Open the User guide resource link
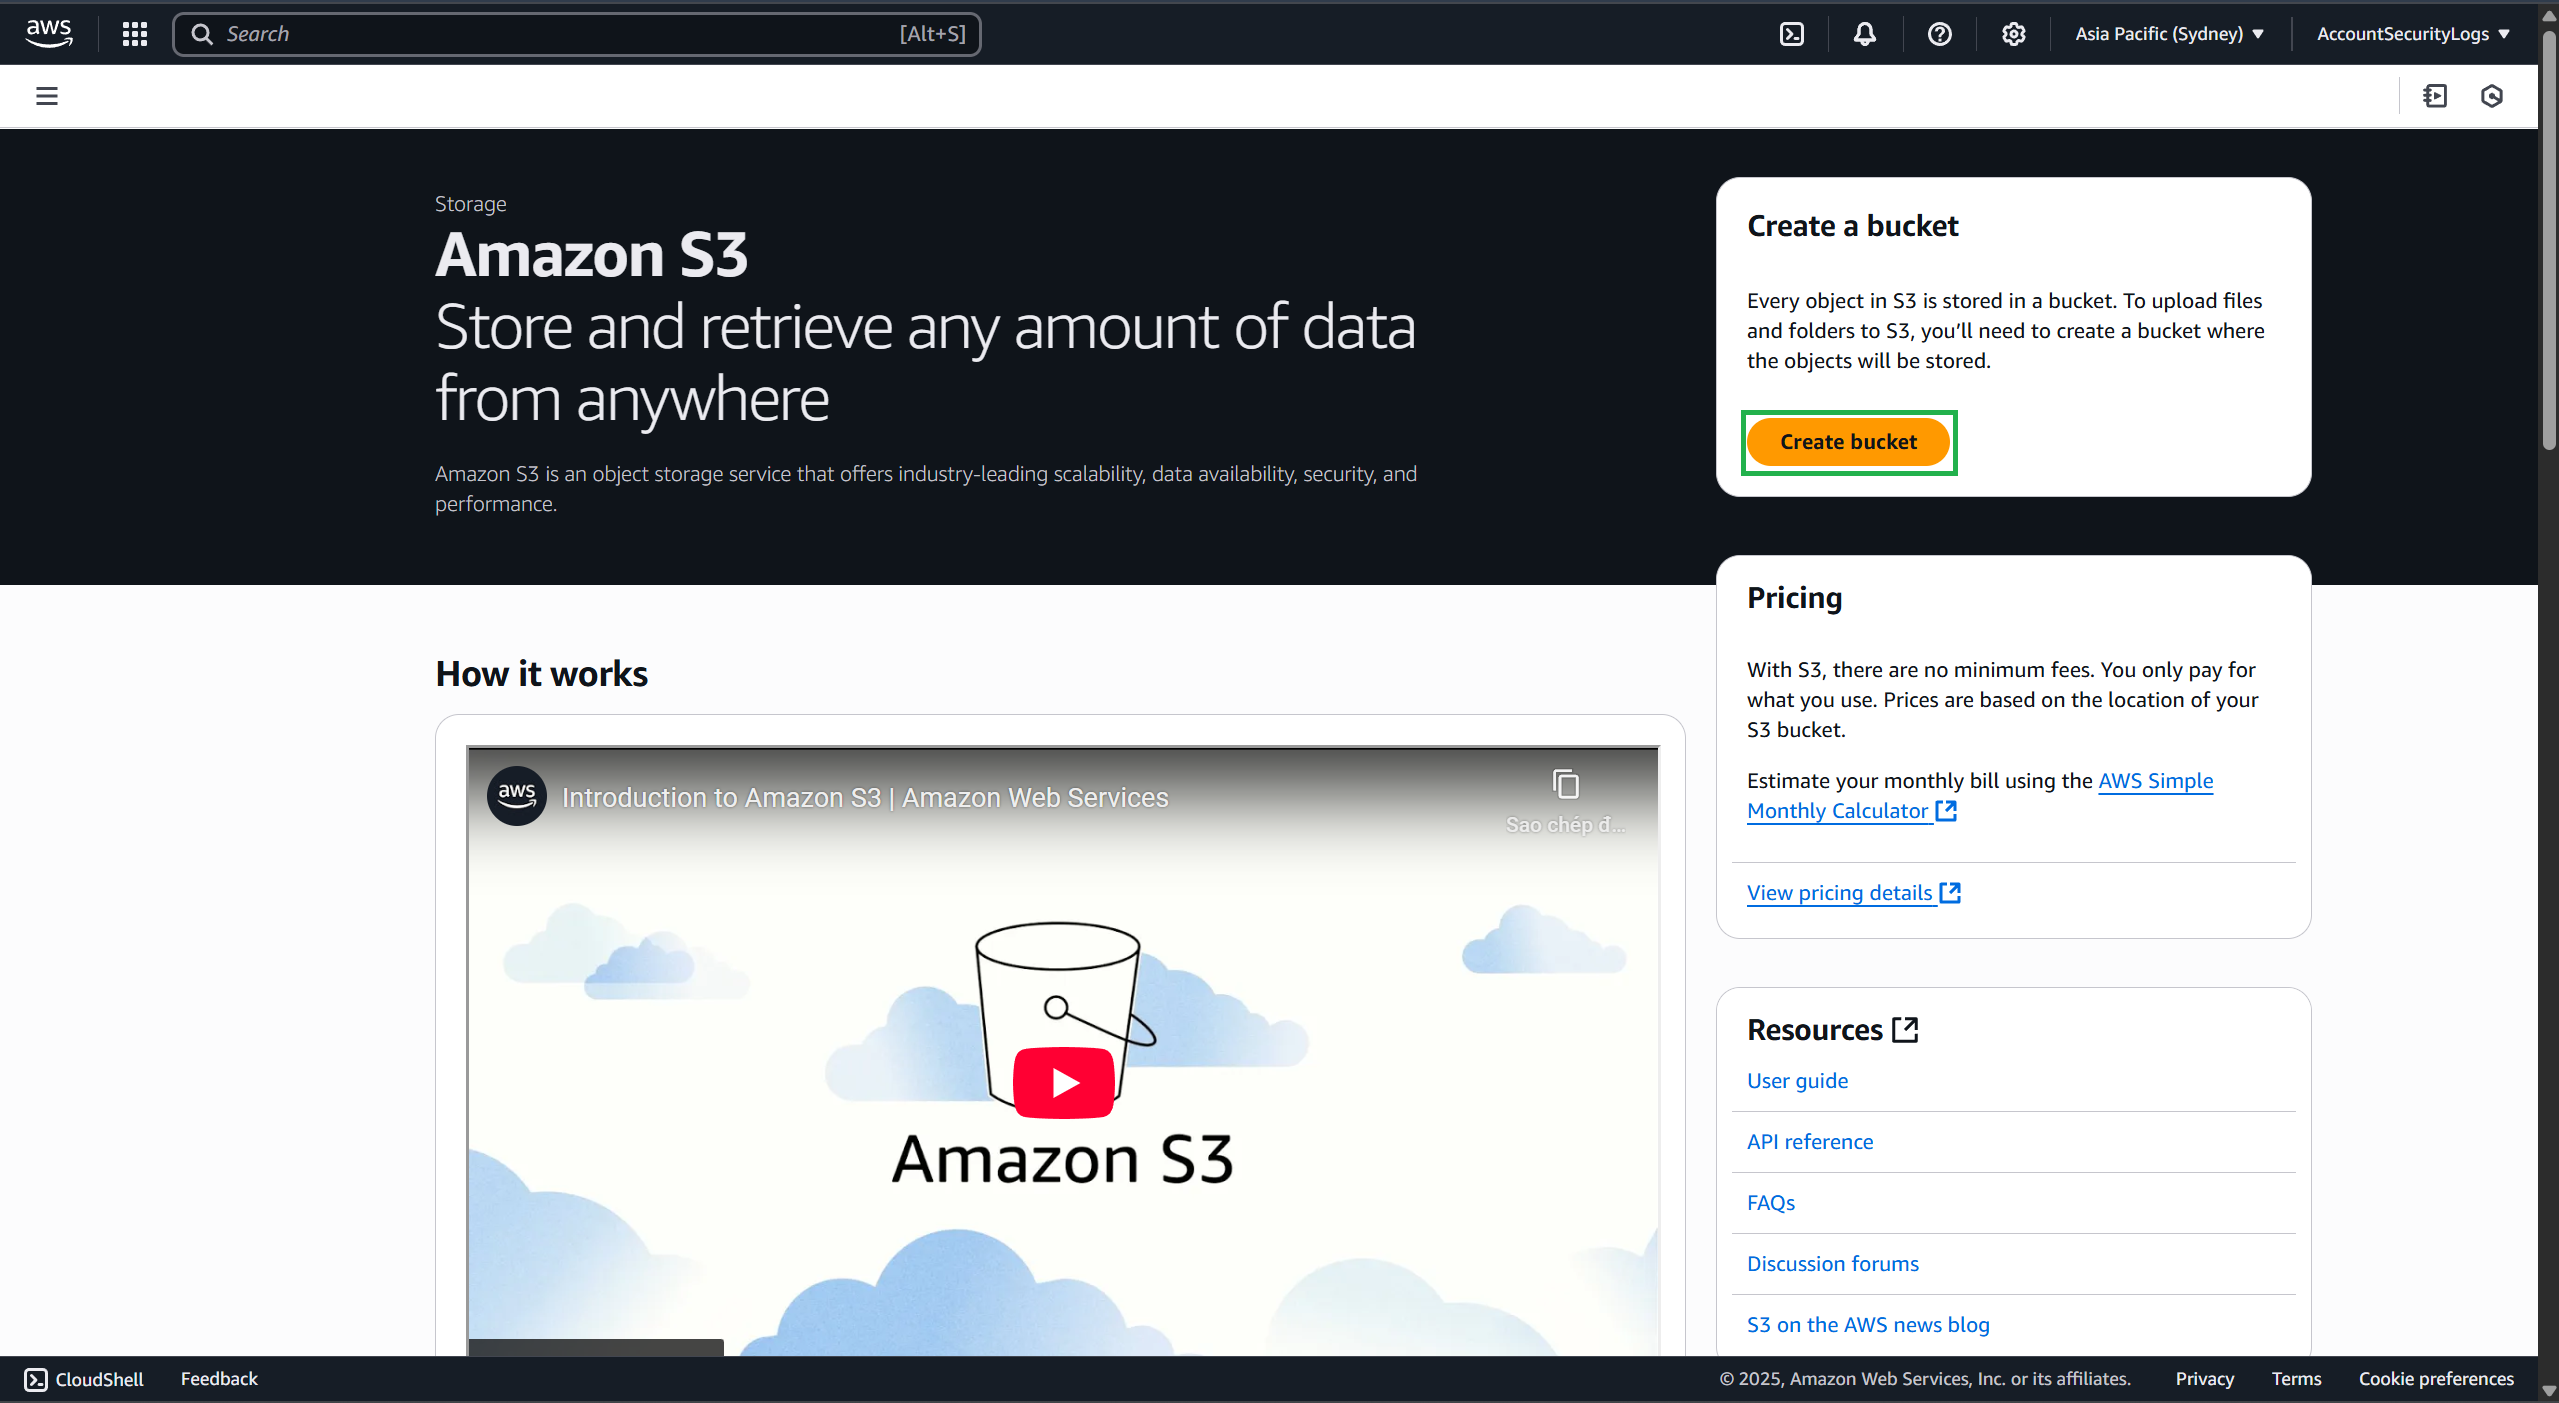2559x1403 pixels. (x=1796, y=1080)
